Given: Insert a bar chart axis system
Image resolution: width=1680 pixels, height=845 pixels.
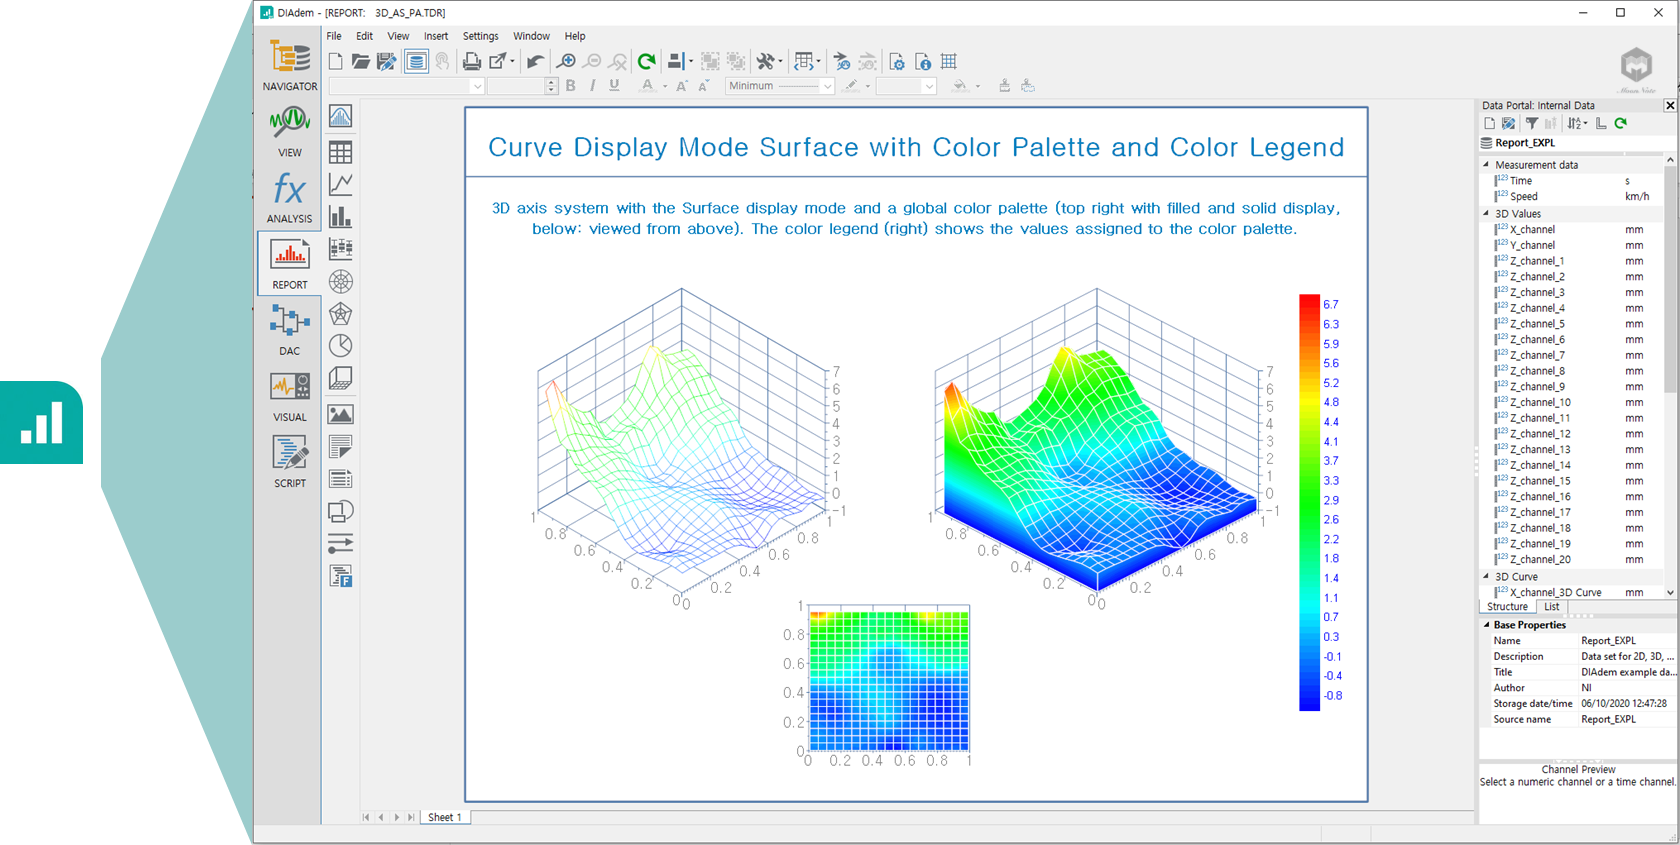Looking at the screenshot, I should click(x=341, y=216).
